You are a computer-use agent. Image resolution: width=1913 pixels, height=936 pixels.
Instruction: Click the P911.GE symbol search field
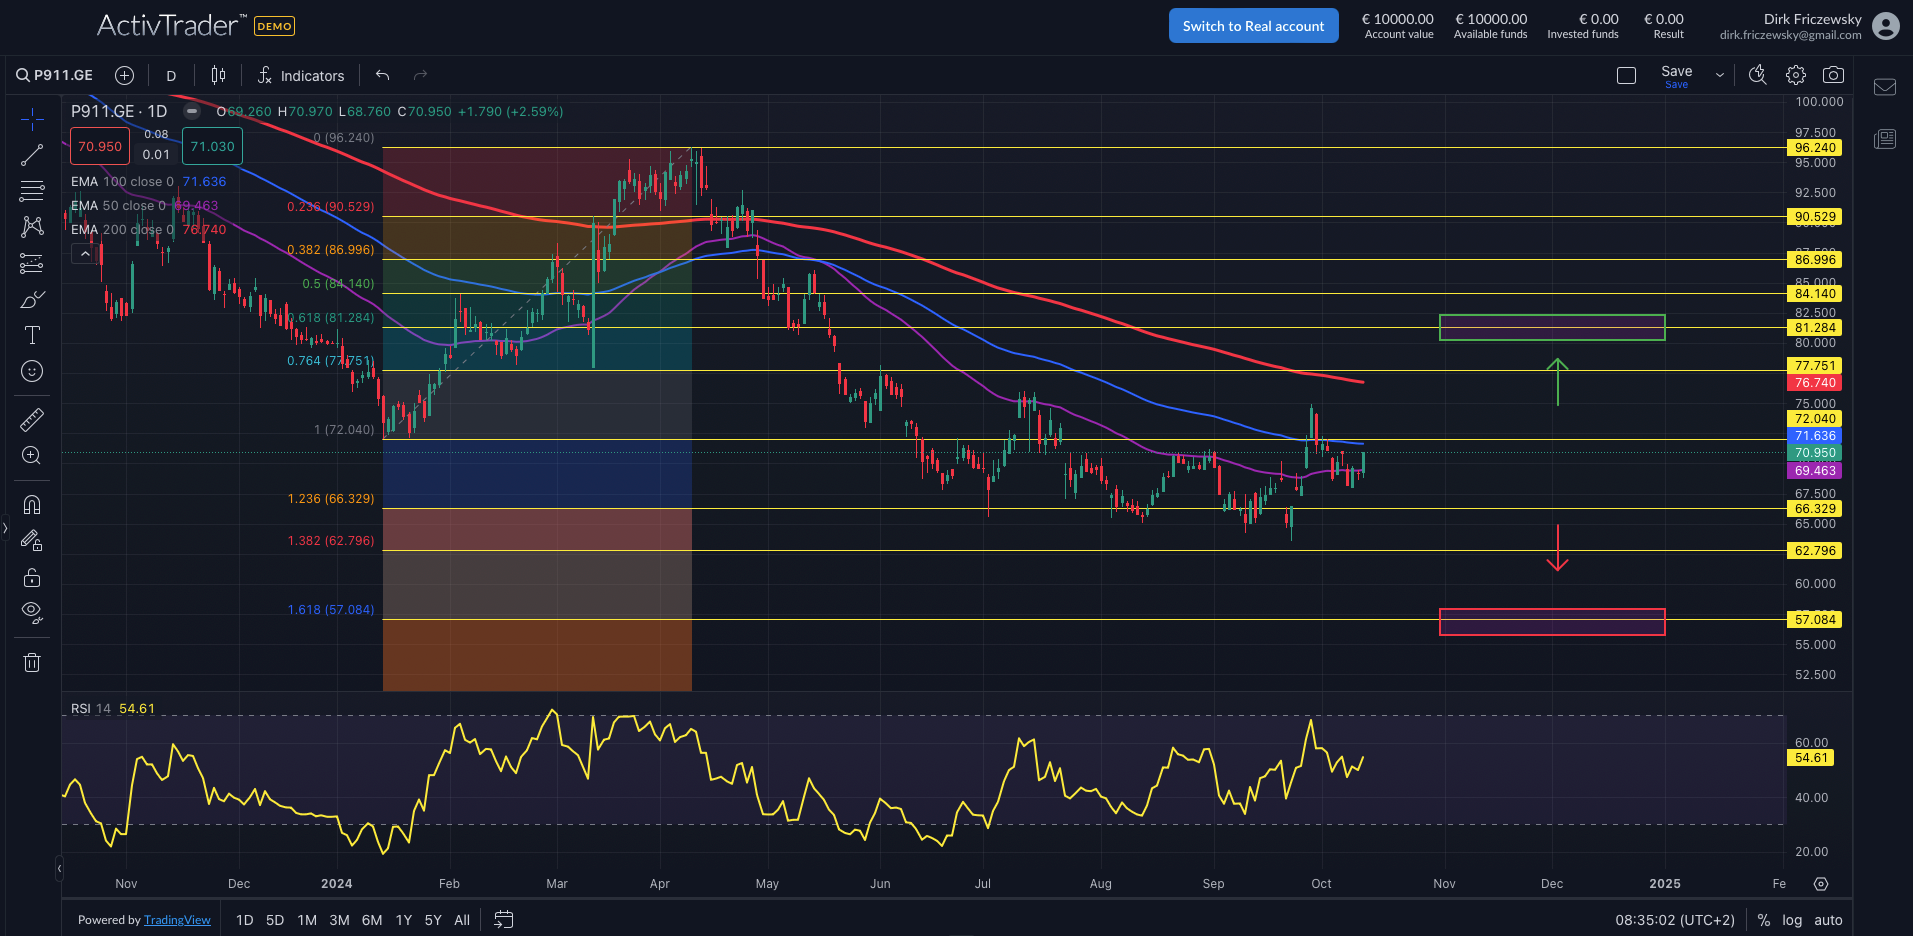tap(56, 75)
